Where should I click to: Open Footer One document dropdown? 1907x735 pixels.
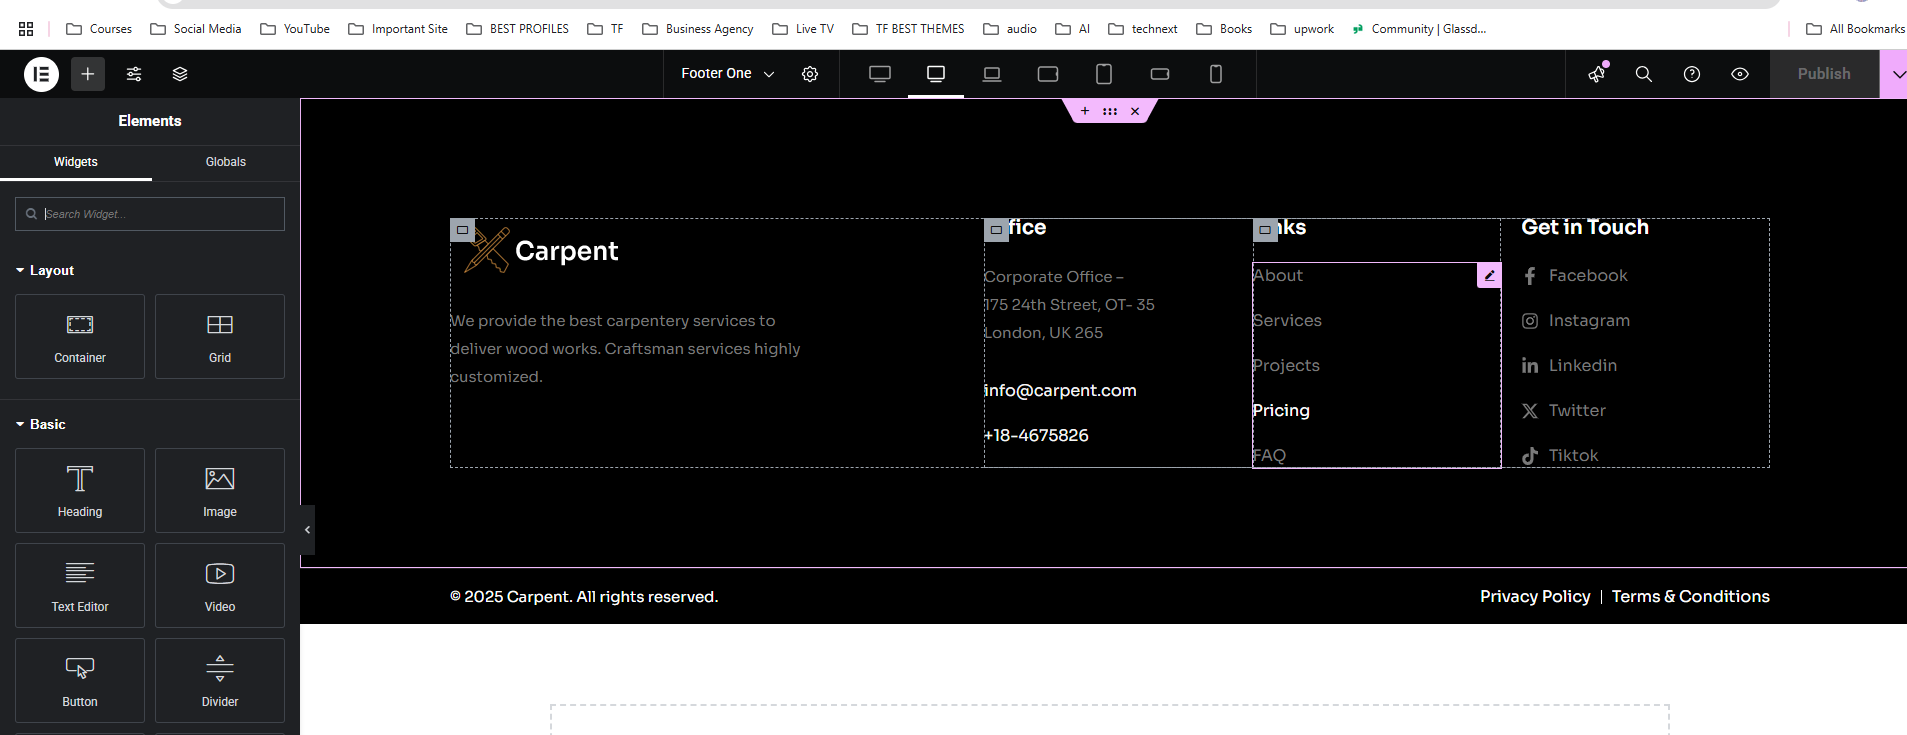[x=728, y=74]
